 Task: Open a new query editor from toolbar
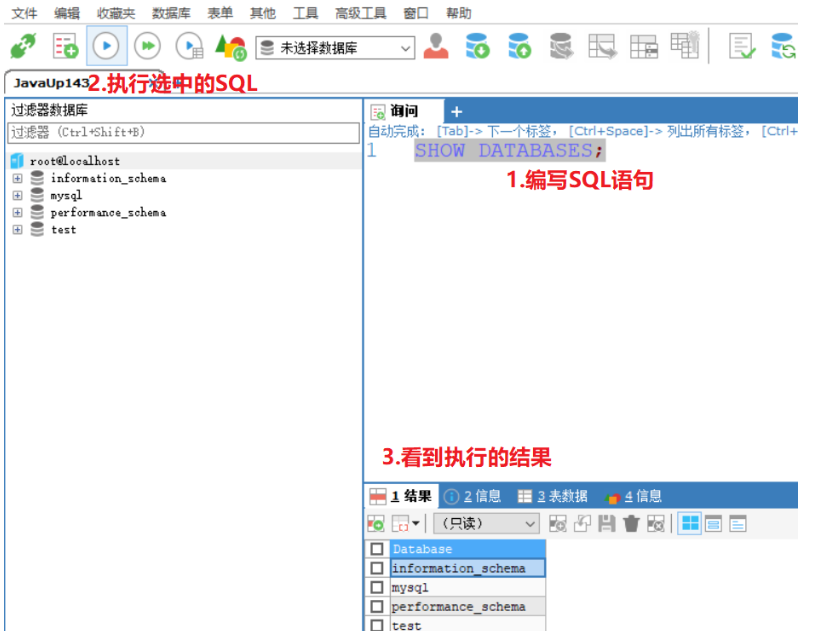[65, 47]
